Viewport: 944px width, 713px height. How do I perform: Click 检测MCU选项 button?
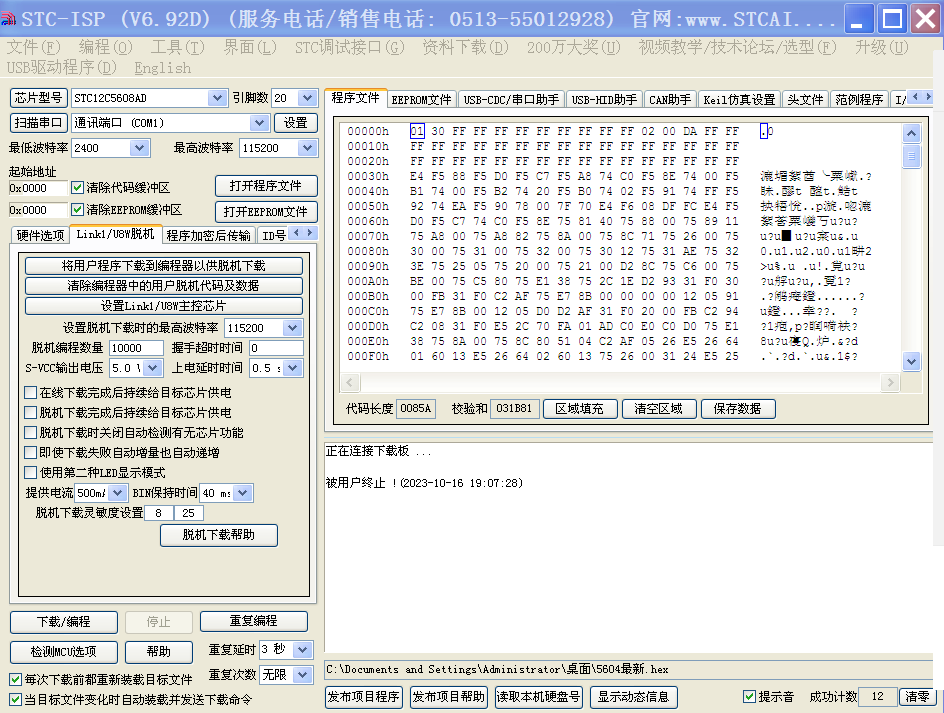[64, 652]
